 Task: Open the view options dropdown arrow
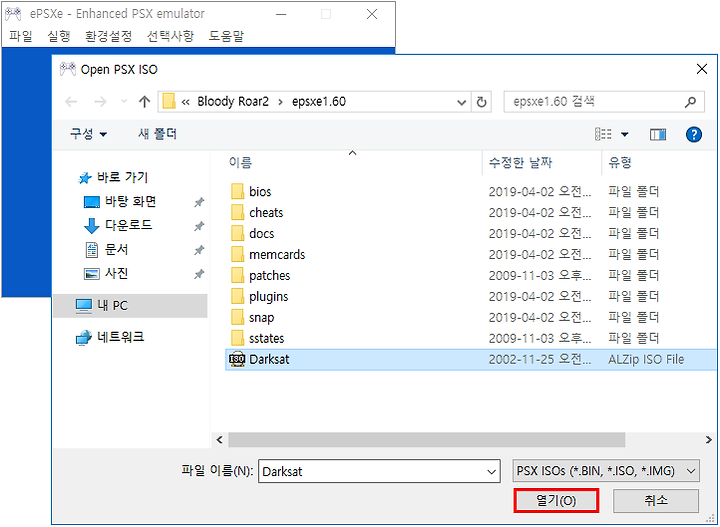pyautogui.click(x=624, y=135)
